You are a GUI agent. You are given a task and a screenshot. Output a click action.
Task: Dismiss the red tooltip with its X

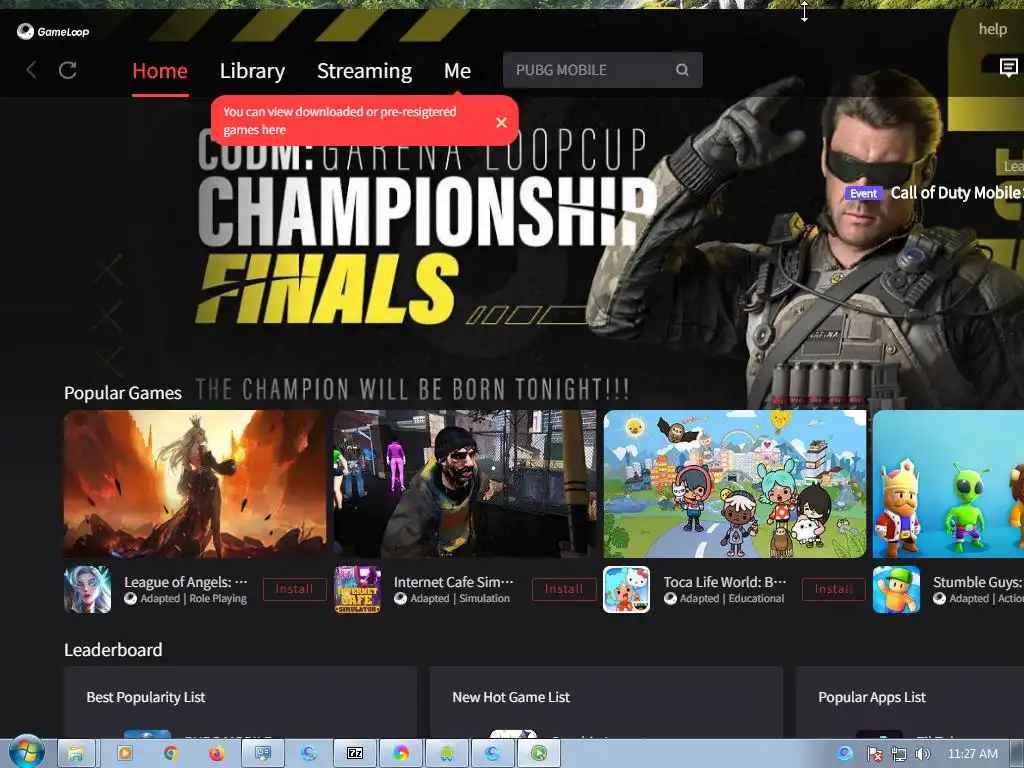pos(502,122)
